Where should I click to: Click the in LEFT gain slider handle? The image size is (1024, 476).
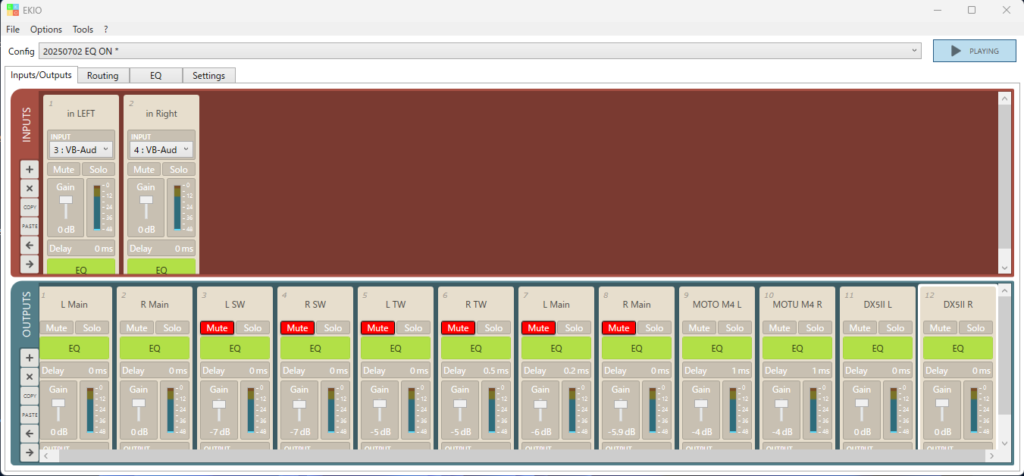tap(66, 200)
